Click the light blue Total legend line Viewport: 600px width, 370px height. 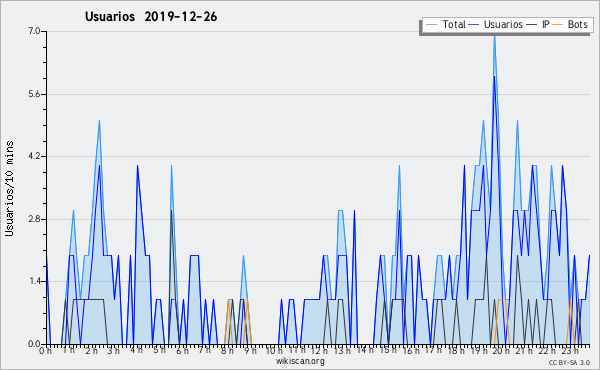coord(431,25)
